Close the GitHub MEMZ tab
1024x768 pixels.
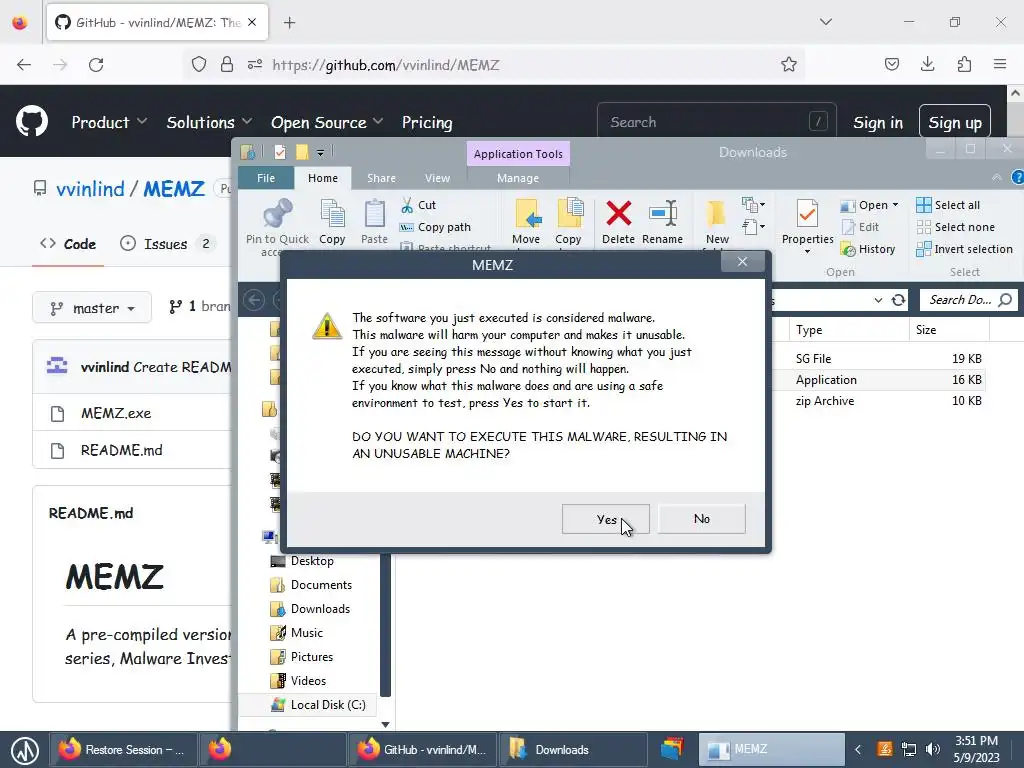[x=252, y=22]
